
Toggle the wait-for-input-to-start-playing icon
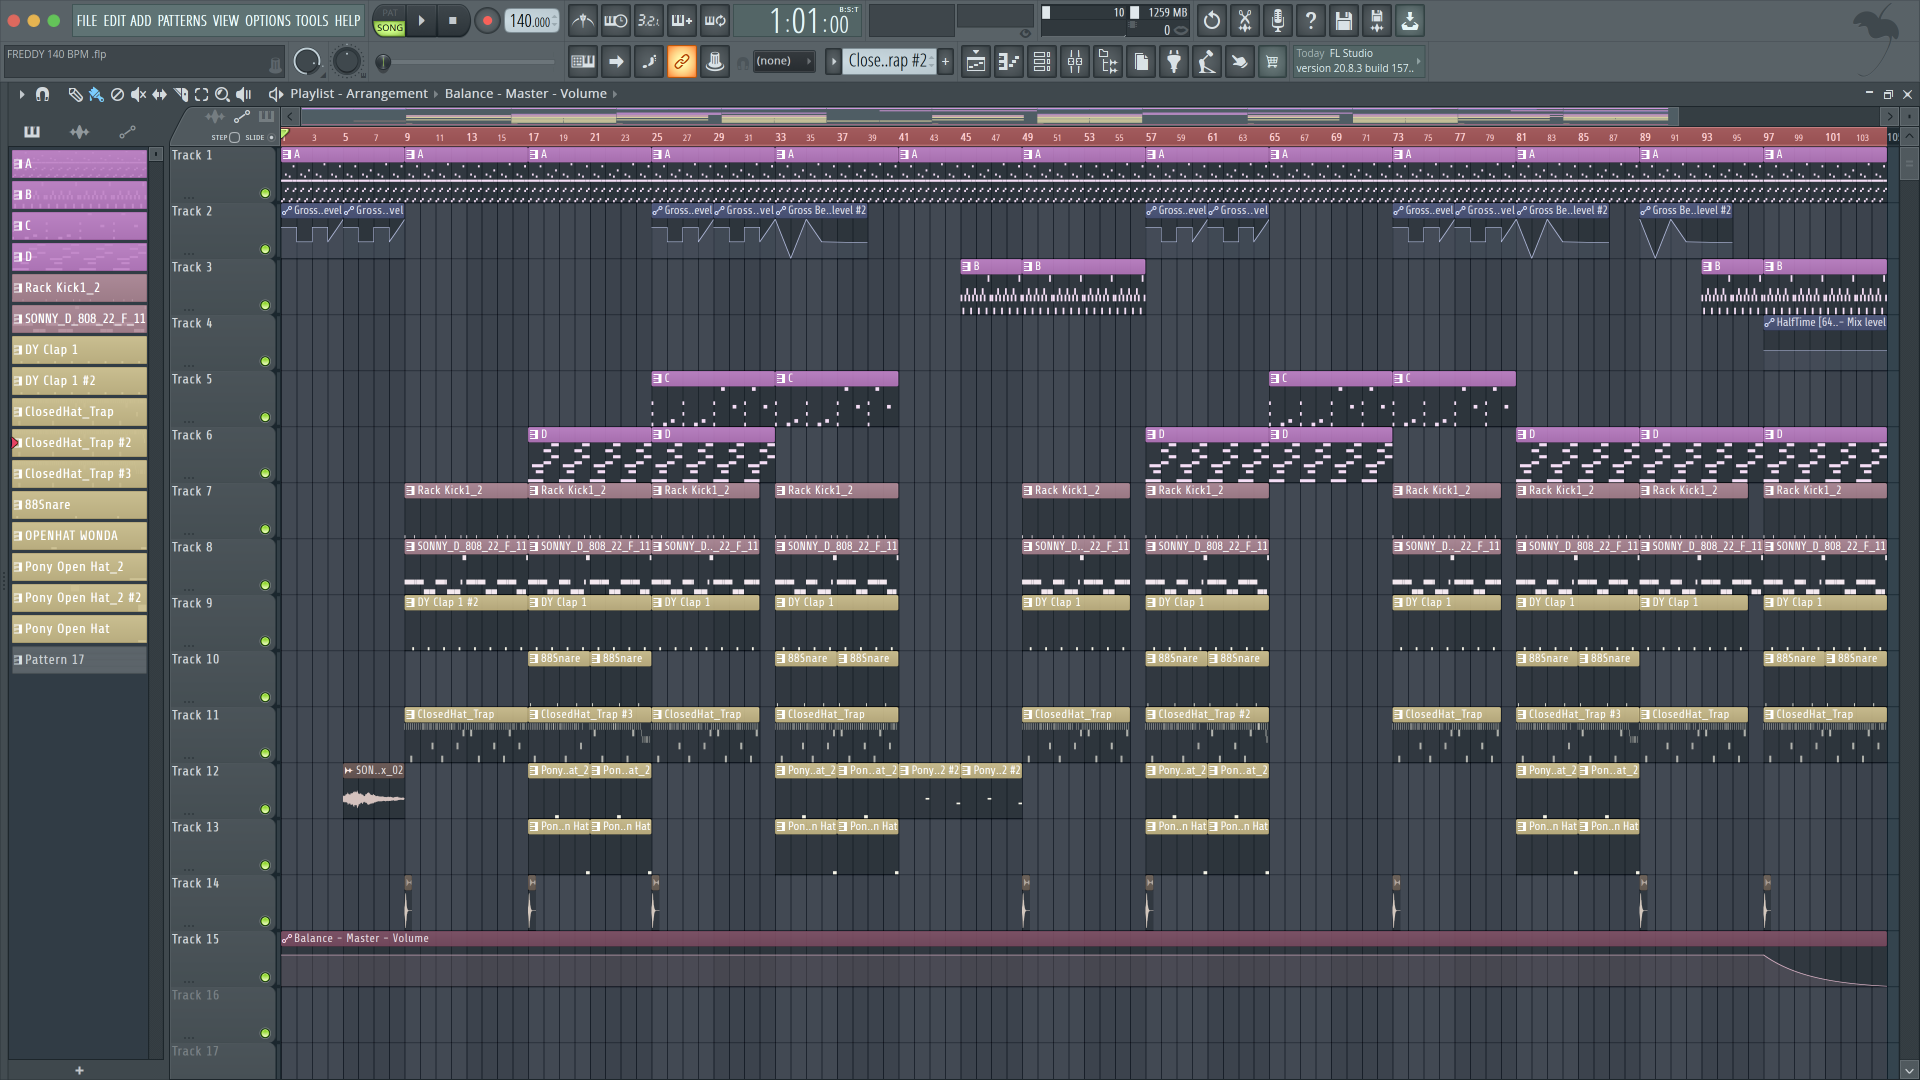coord(616,20)
